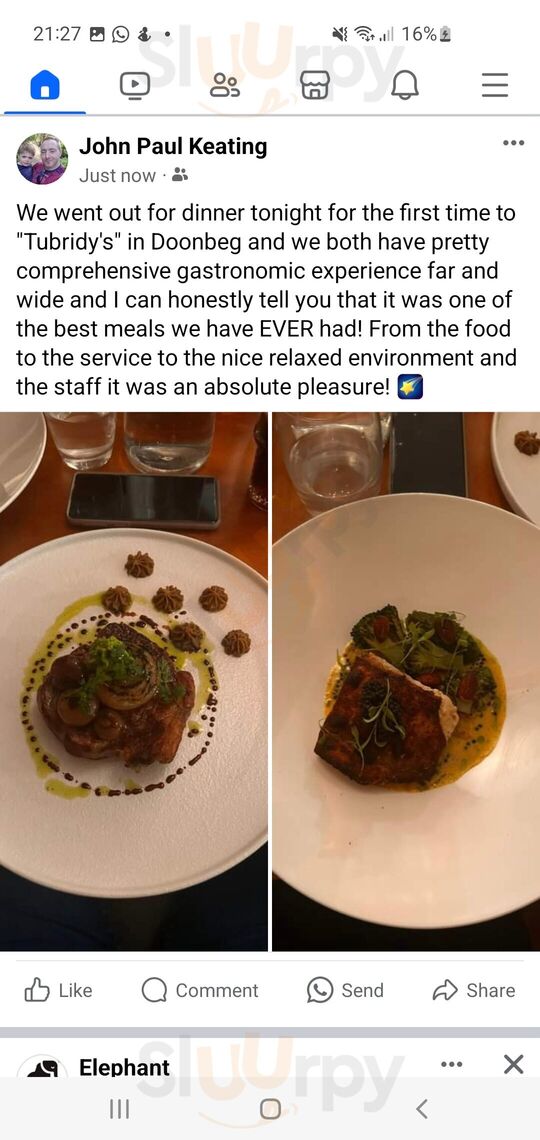Image resolution: width=540 pixels, height=1140 pixels.
Task: Open the Marketplace storefront icon
Action: point(315,86)
